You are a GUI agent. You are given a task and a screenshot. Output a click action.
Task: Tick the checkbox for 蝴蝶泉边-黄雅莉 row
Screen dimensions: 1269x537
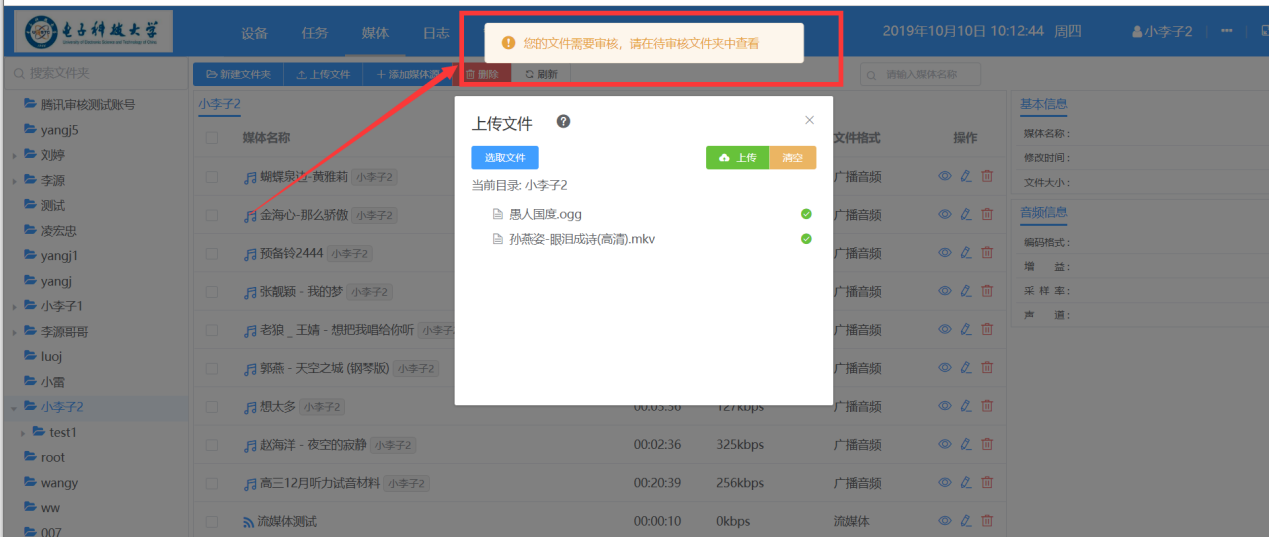click(212, 177)
